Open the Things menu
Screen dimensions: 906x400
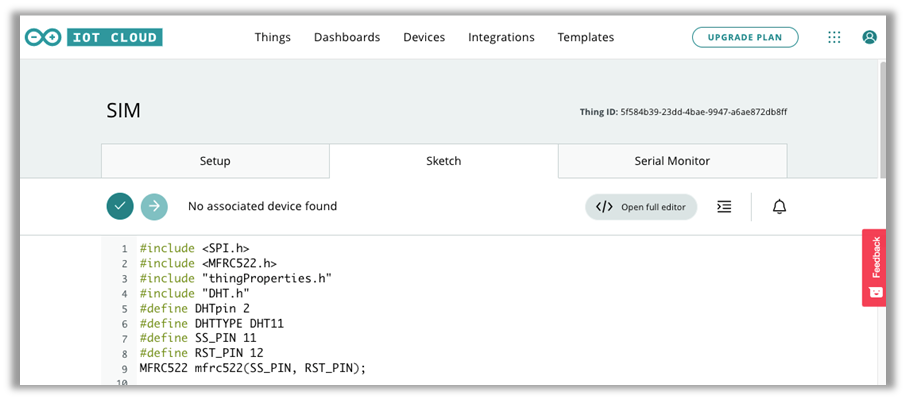[272, 37]
